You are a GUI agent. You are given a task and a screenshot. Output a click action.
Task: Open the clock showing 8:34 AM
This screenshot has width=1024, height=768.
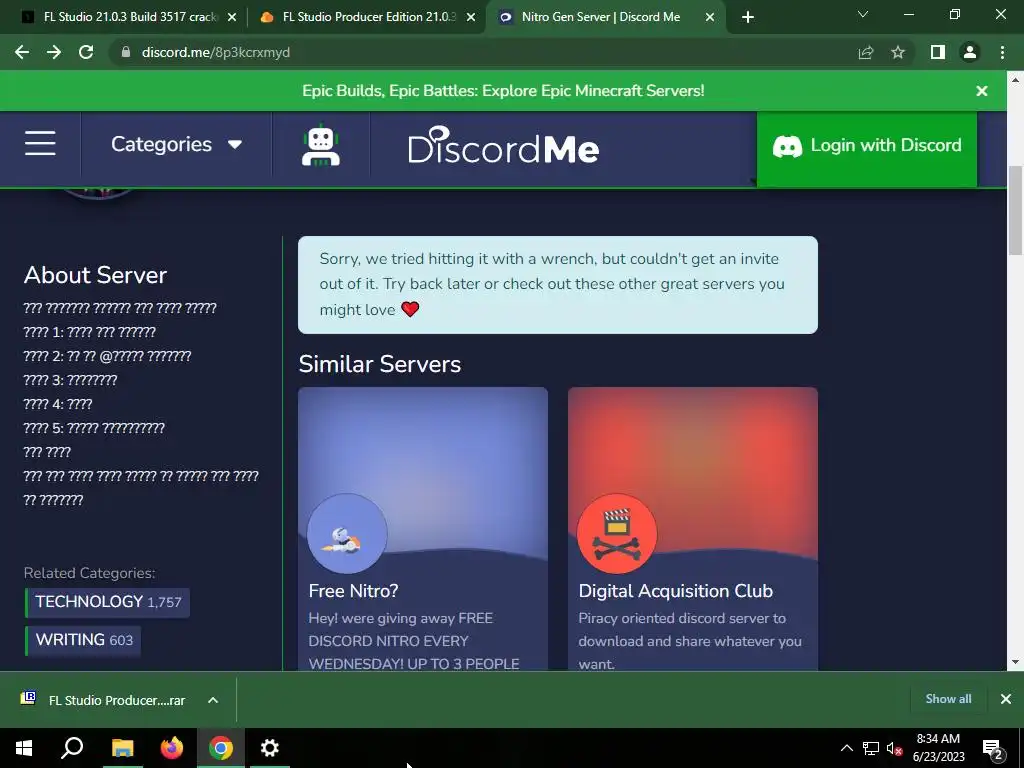coord(938,748)
